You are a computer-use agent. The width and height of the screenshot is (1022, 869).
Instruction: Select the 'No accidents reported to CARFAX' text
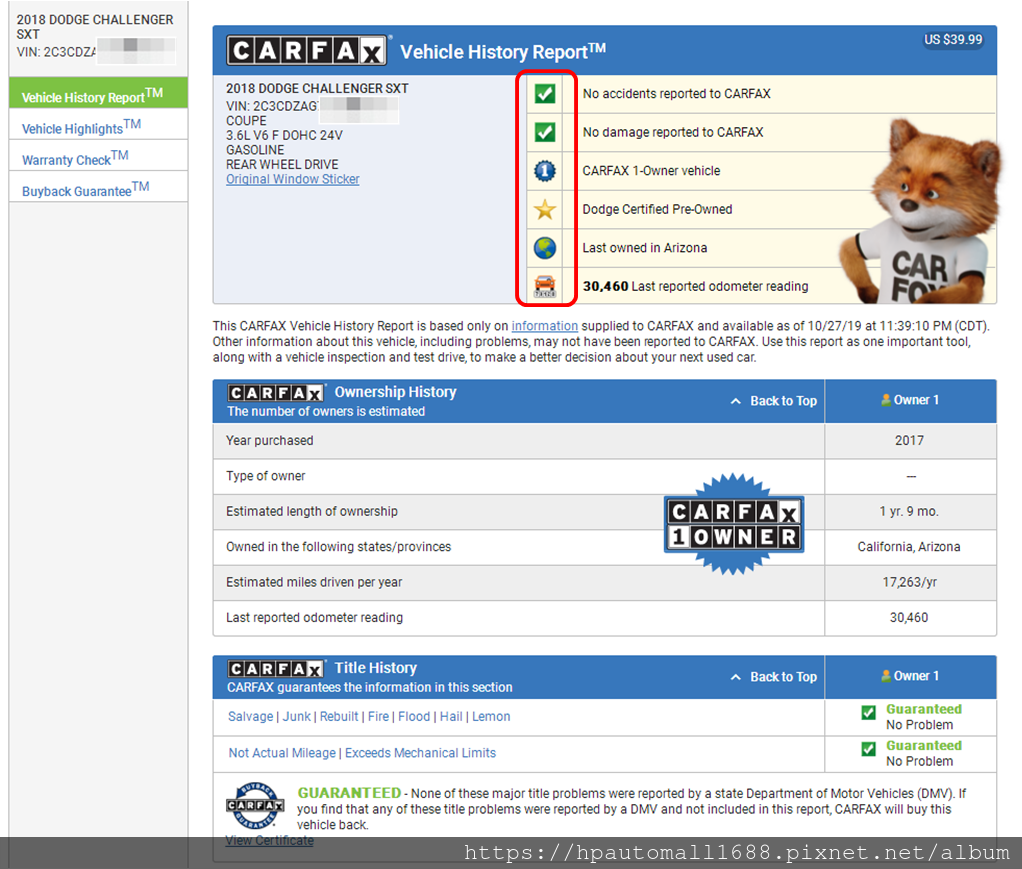tap(677, 94)
